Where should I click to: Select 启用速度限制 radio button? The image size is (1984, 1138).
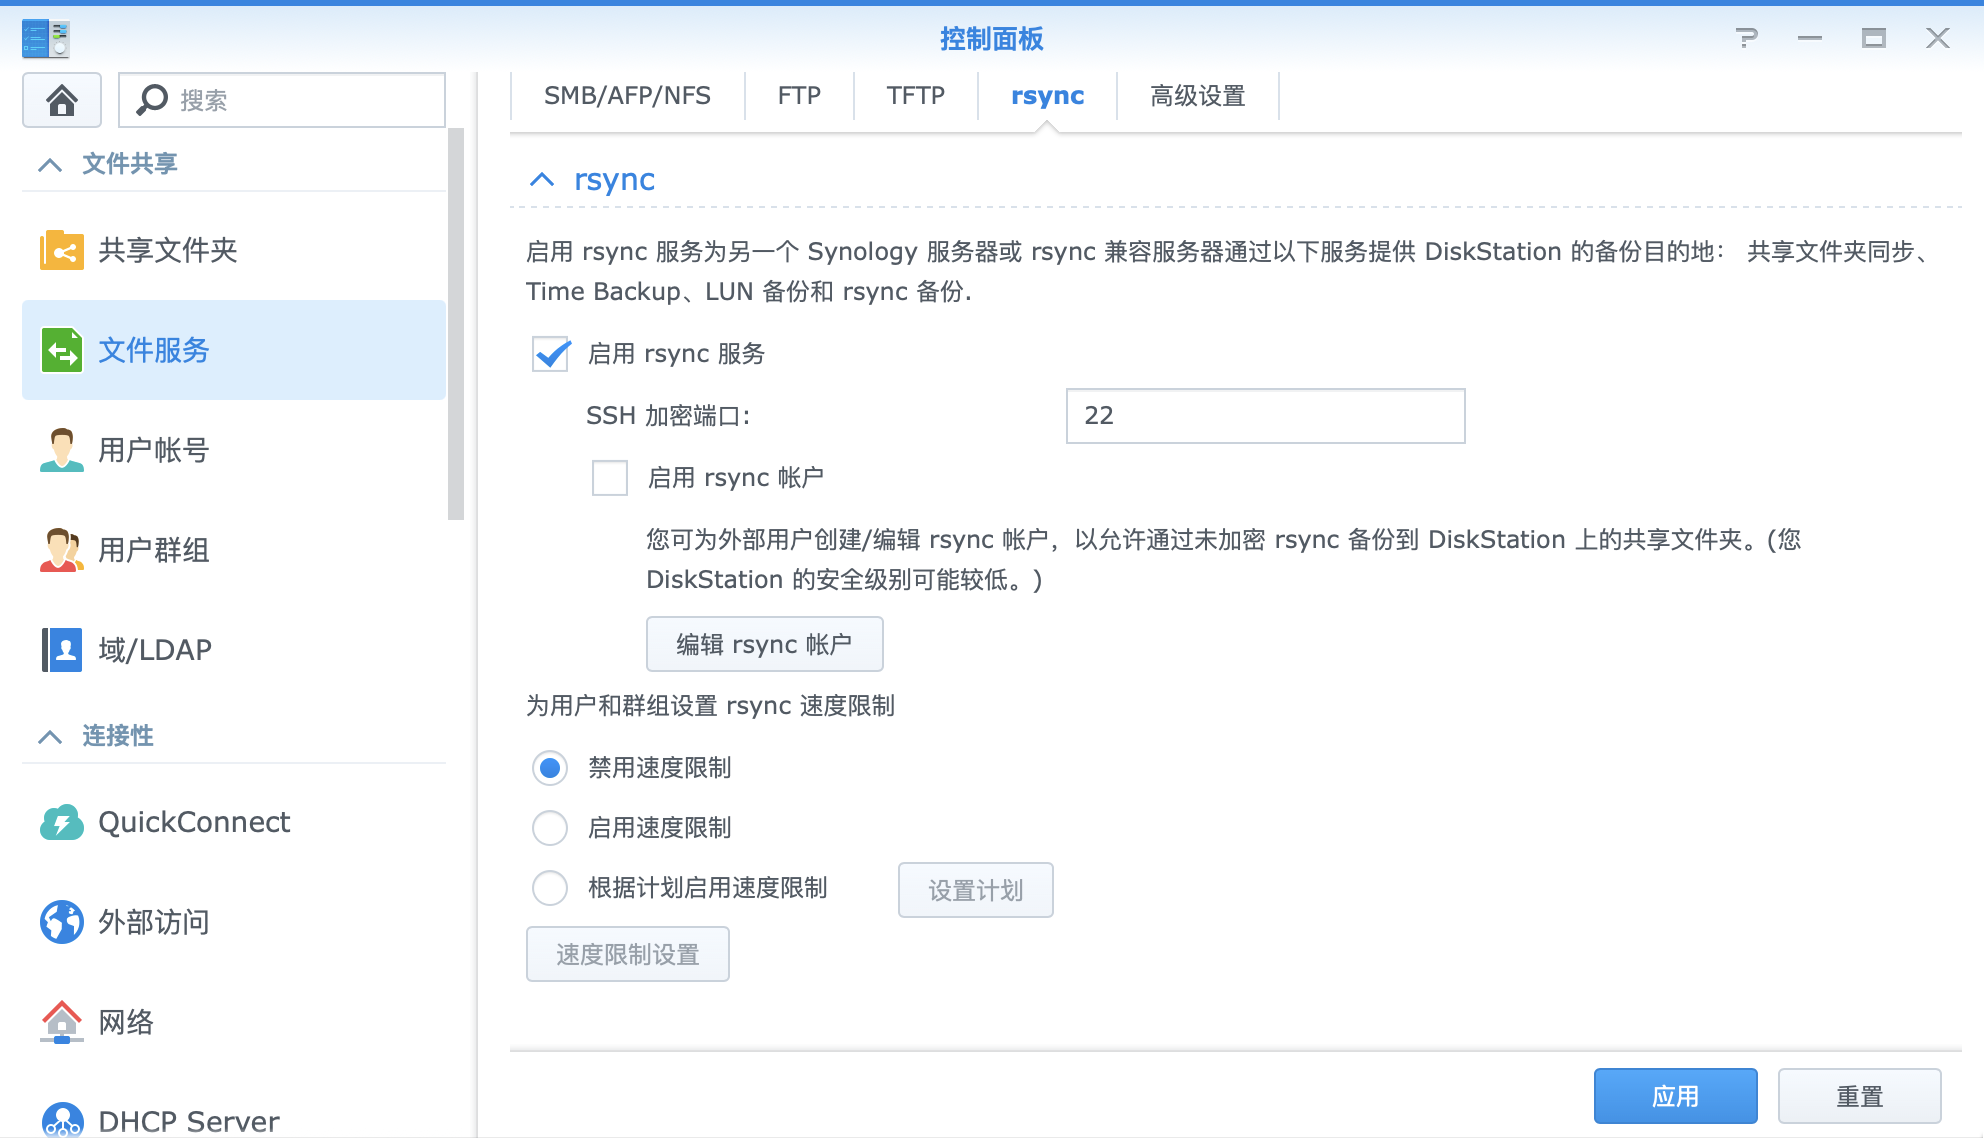click(550, 828)
